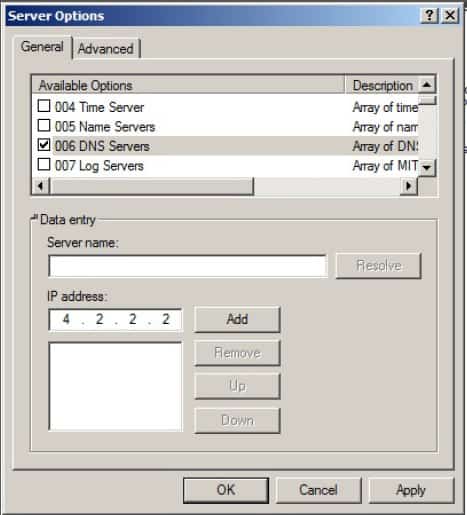
Task: Click the options list up arrow
Action: coord(427,85)
